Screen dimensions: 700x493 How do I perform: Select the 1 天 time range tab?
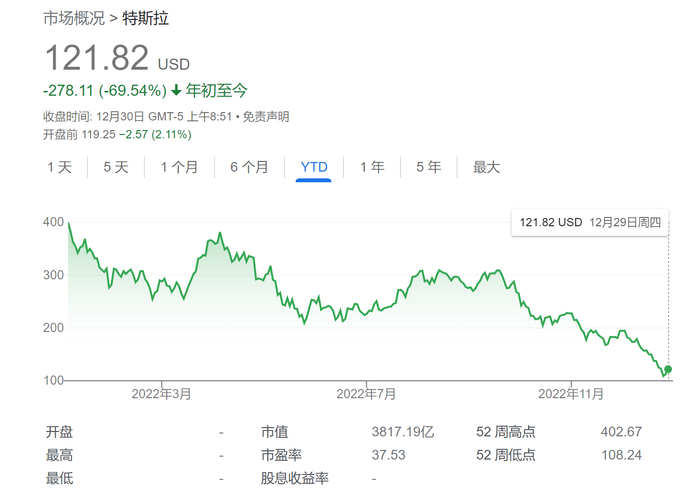(59, 167)
